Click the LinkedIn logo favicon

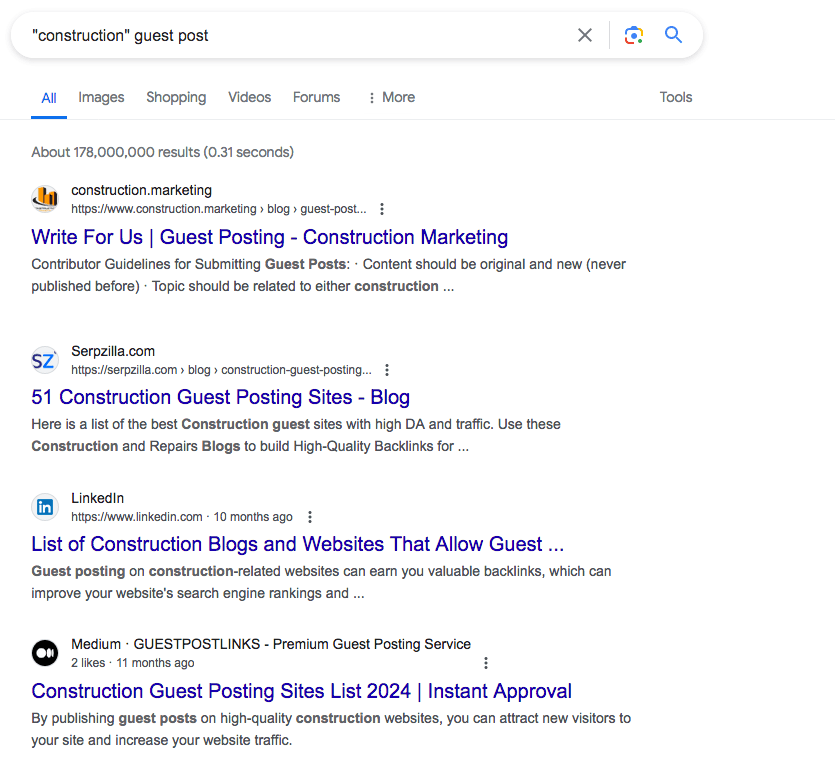pos(45,507)
